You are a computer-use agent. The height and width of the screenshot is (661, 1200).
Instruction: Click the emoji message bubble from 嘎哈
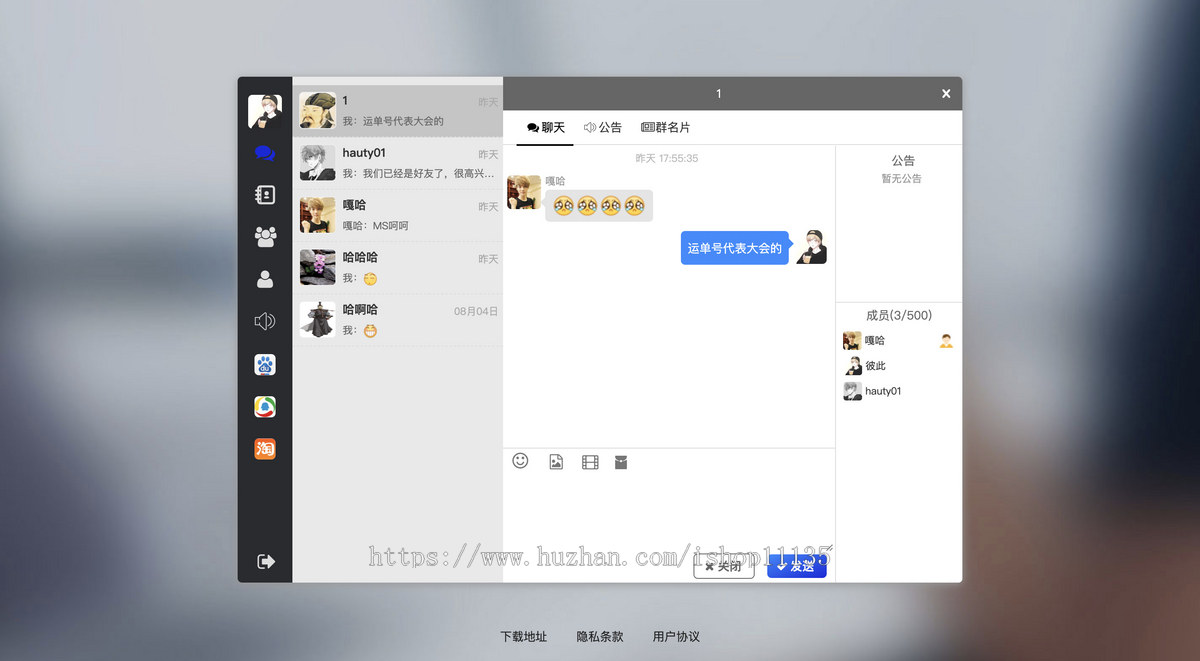click(599, 206)
